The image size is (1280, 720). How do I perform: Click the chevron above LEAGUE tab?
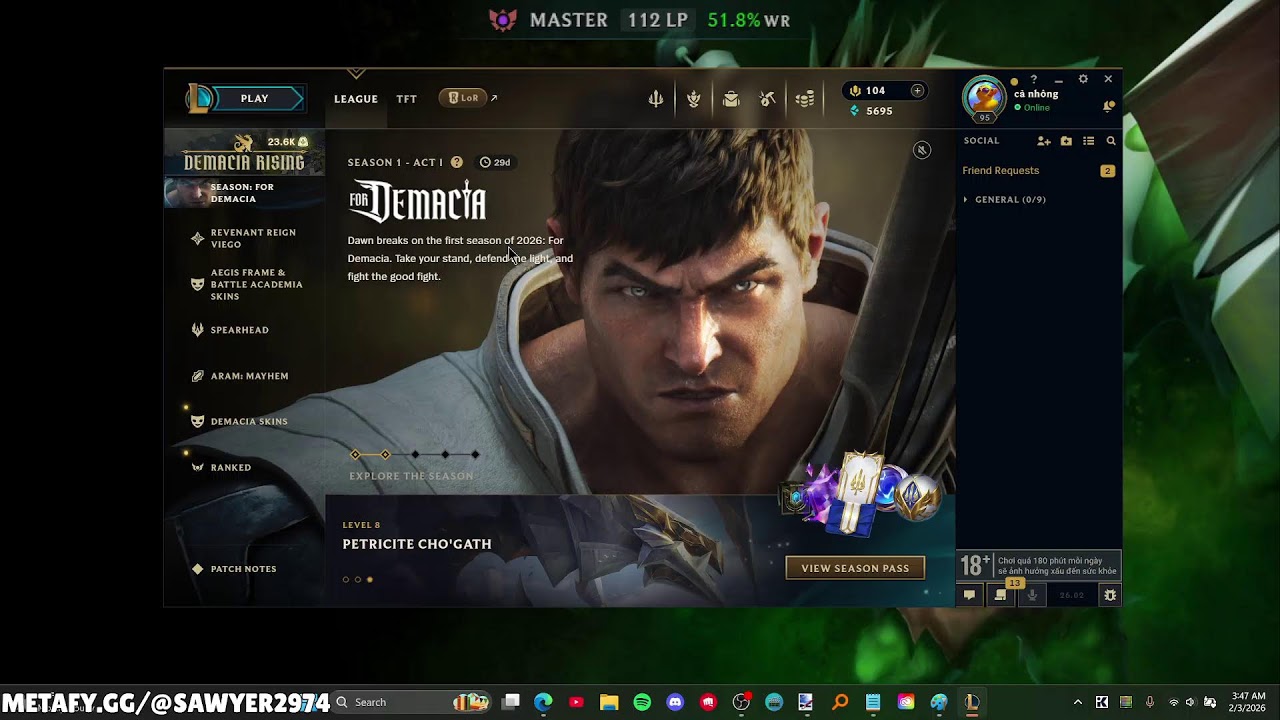pos(356,74)
